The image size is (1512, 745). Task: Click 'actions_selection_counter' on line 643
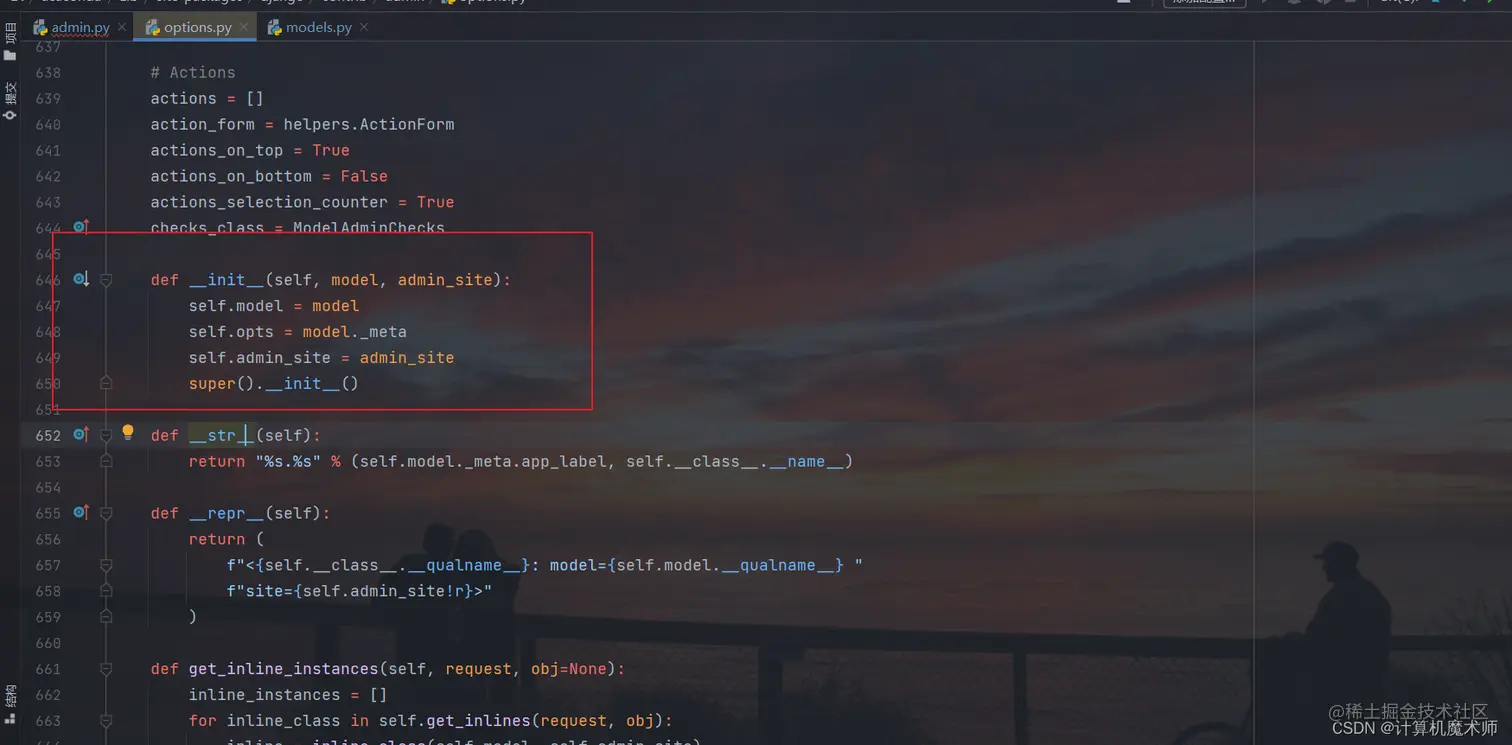point(269,202)
